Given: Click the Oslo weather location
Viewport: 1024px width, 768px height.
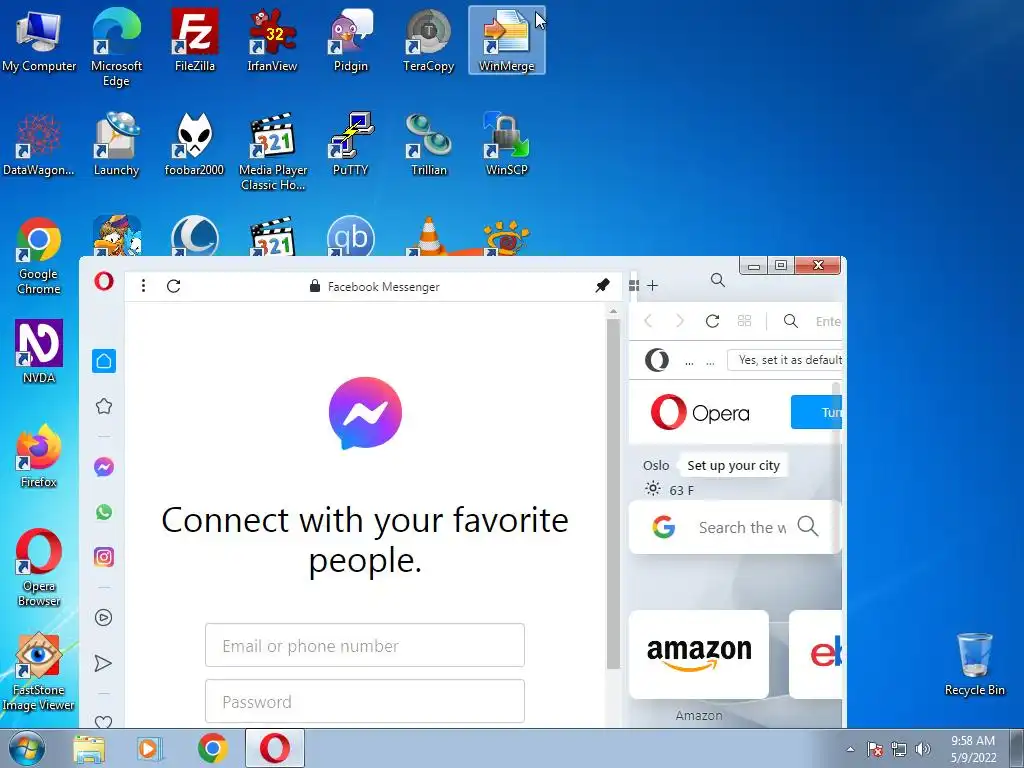Looking at the screenshot, I should coord(656,466).
